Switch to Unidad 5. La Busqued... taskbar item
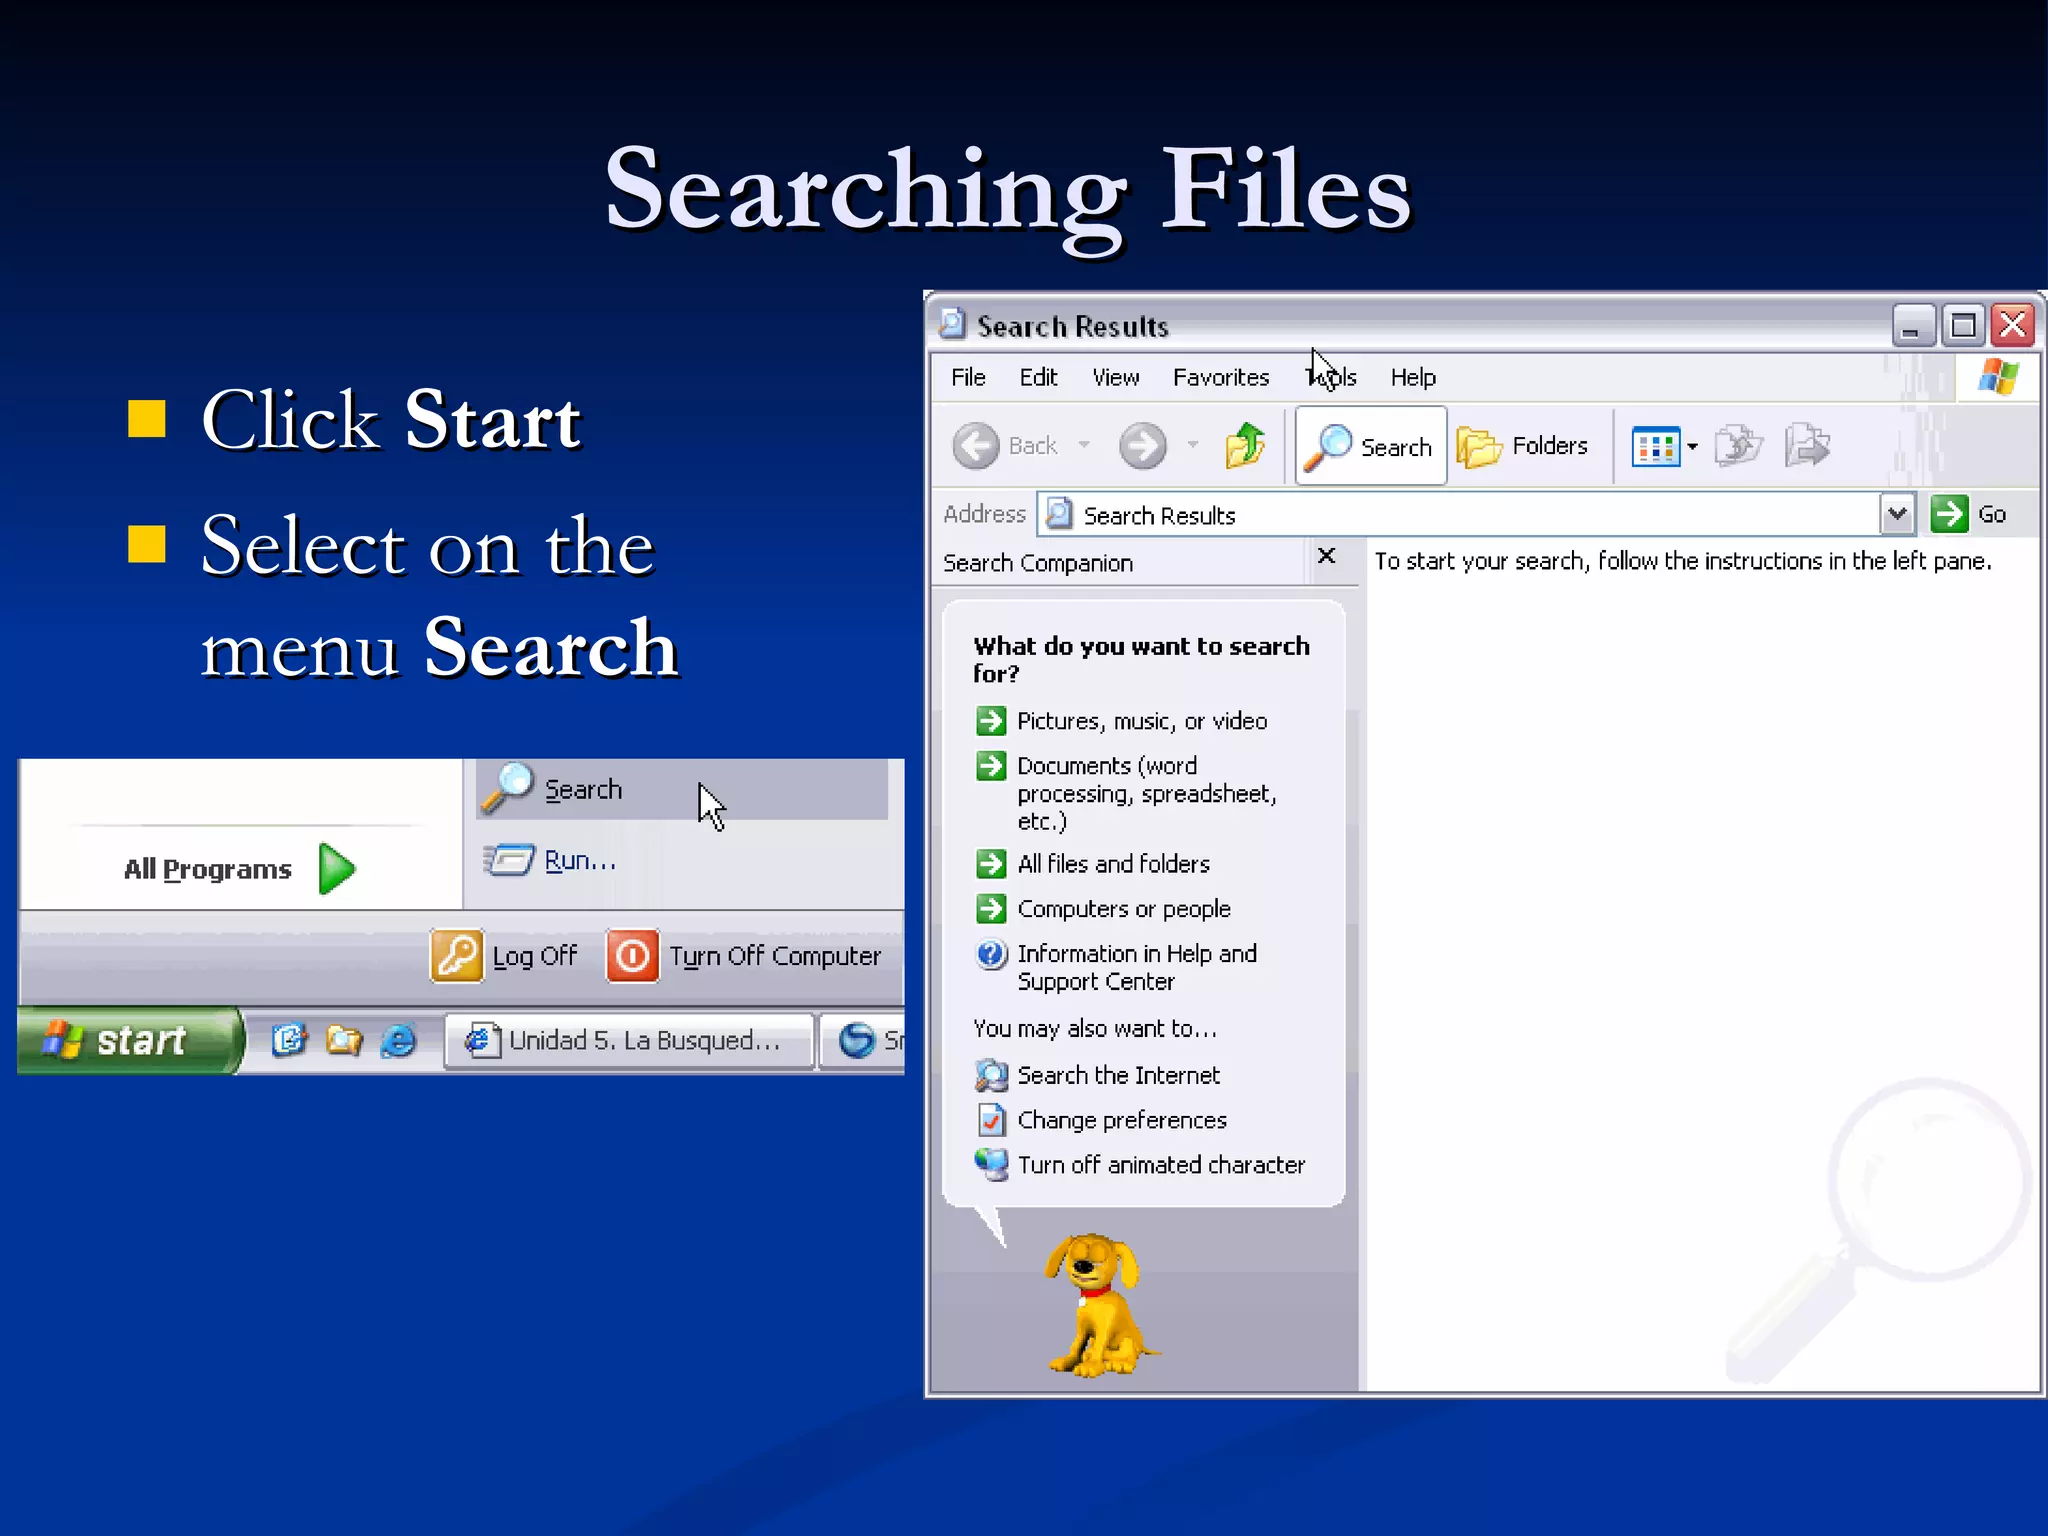This screenshot has width=2048, height=1536. 629,1041
